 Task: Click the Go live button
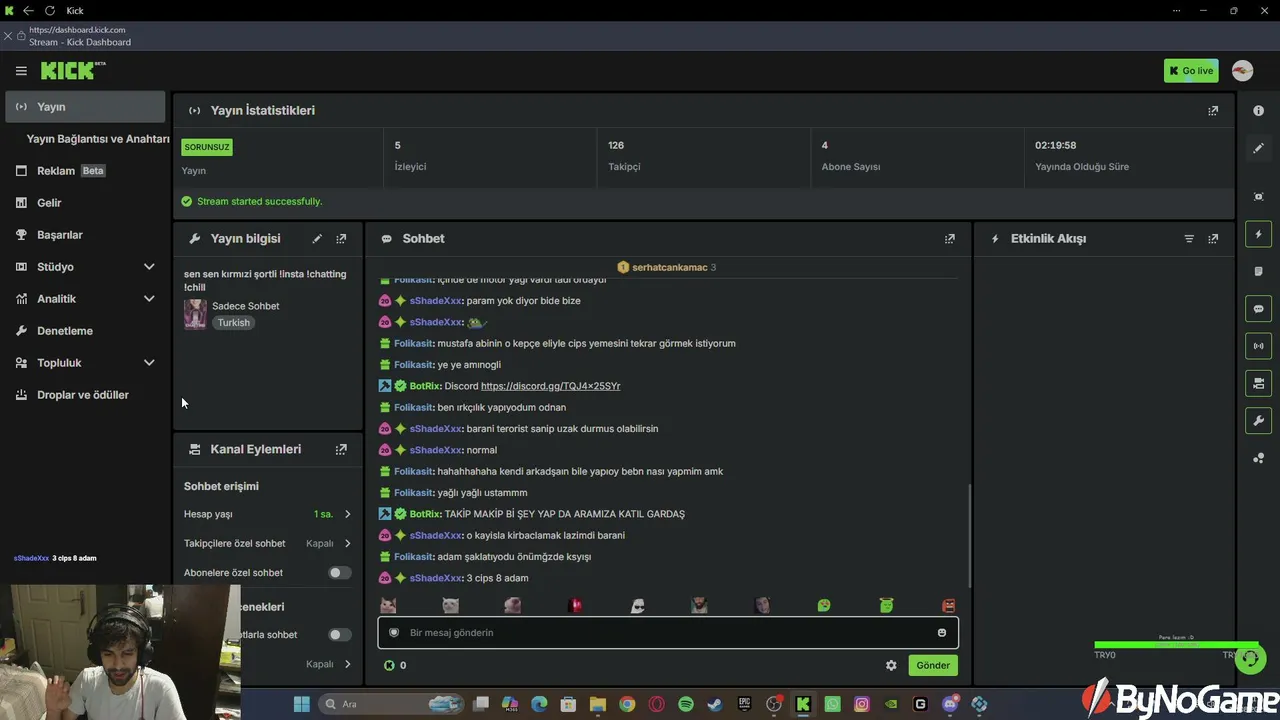tap(1191, 71)
